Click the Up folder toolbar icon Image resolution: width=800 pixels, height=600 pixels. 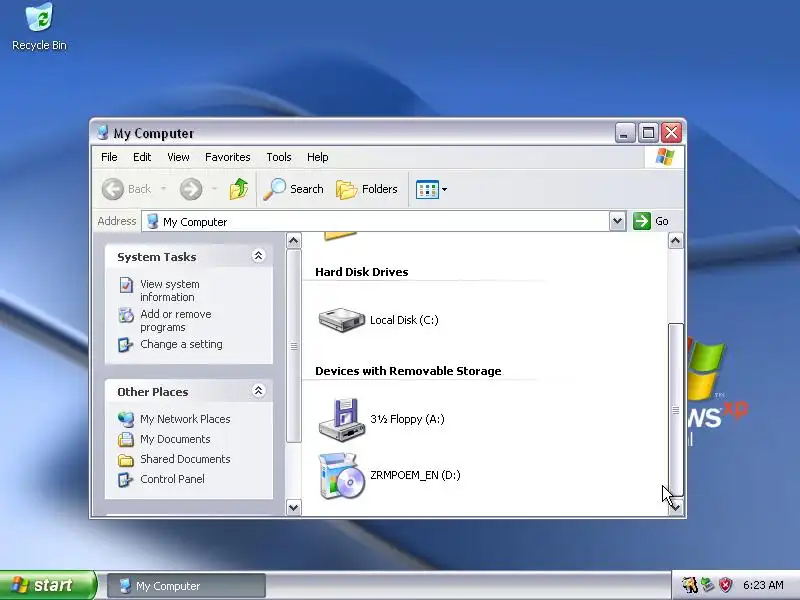(x=238, y=189)
